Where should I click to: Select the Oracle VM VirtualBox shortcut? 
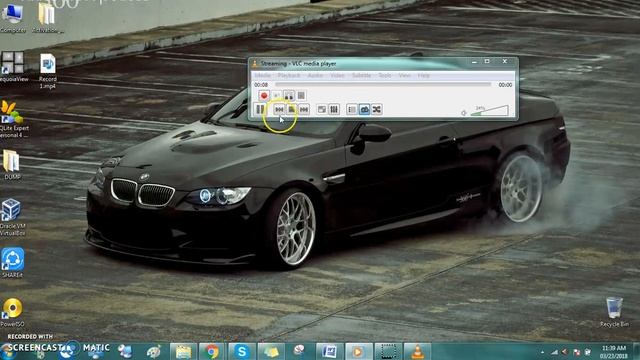pyautogui.click(x=12, y=217)
